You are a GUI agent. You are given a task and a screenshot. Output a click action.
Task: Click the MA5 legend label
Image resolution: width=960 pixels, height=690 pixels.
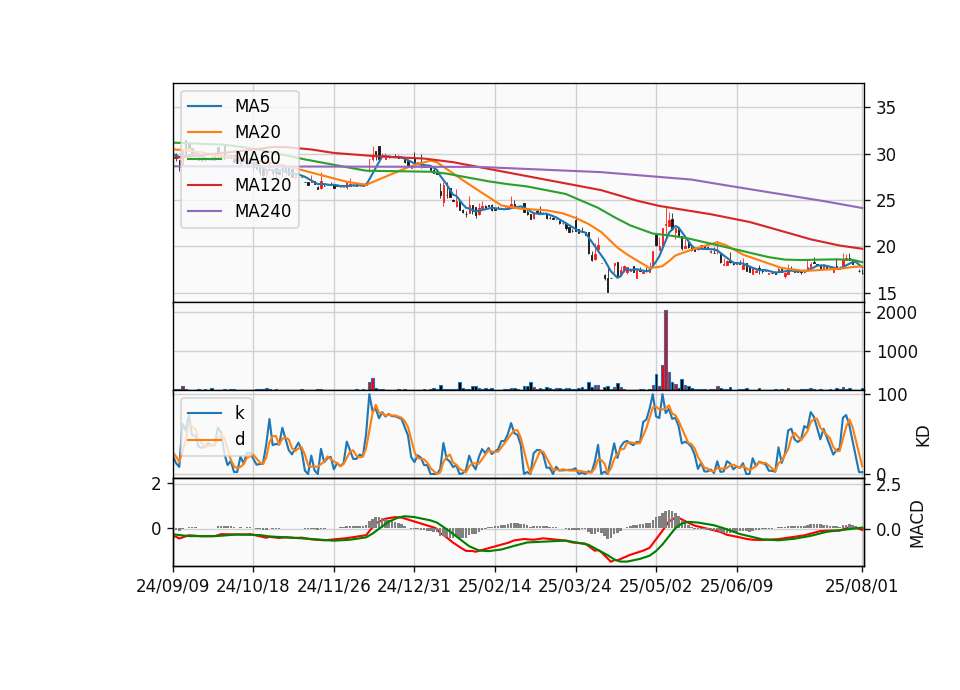coord(252,106)
